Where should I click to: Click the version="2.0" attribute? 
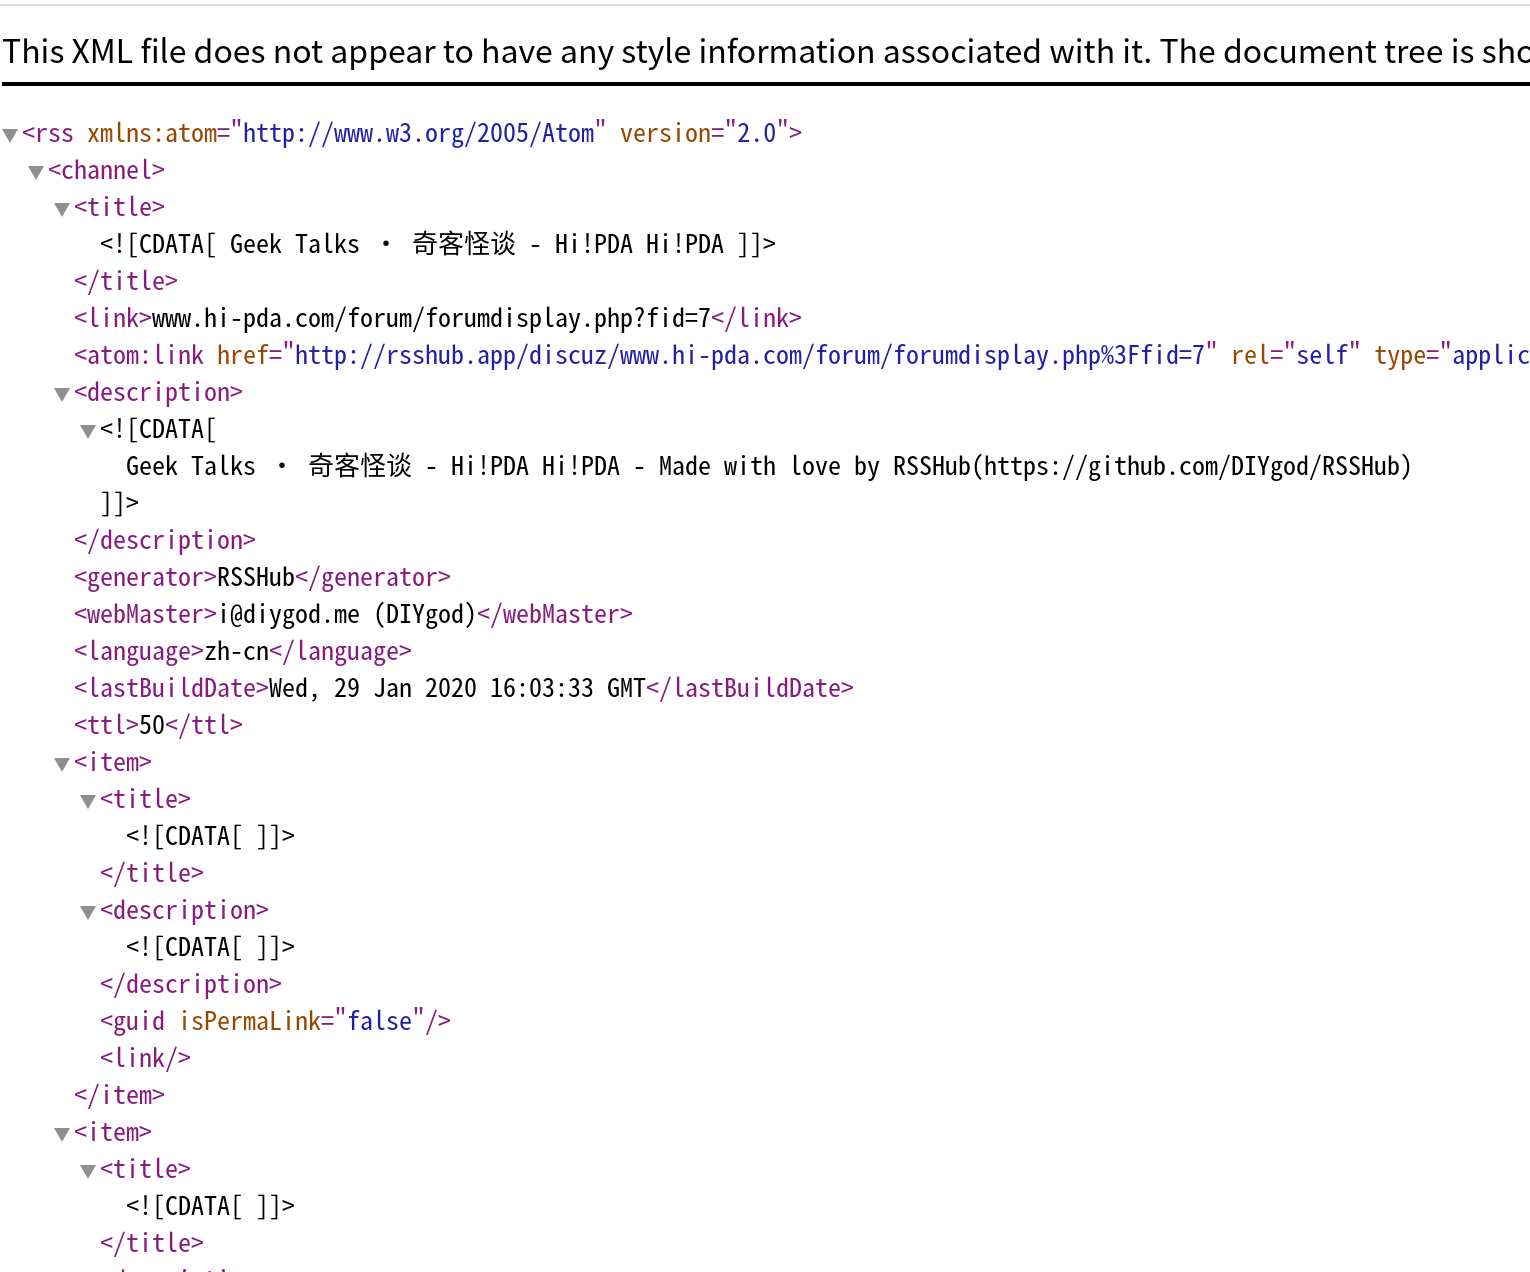[704, 133]
